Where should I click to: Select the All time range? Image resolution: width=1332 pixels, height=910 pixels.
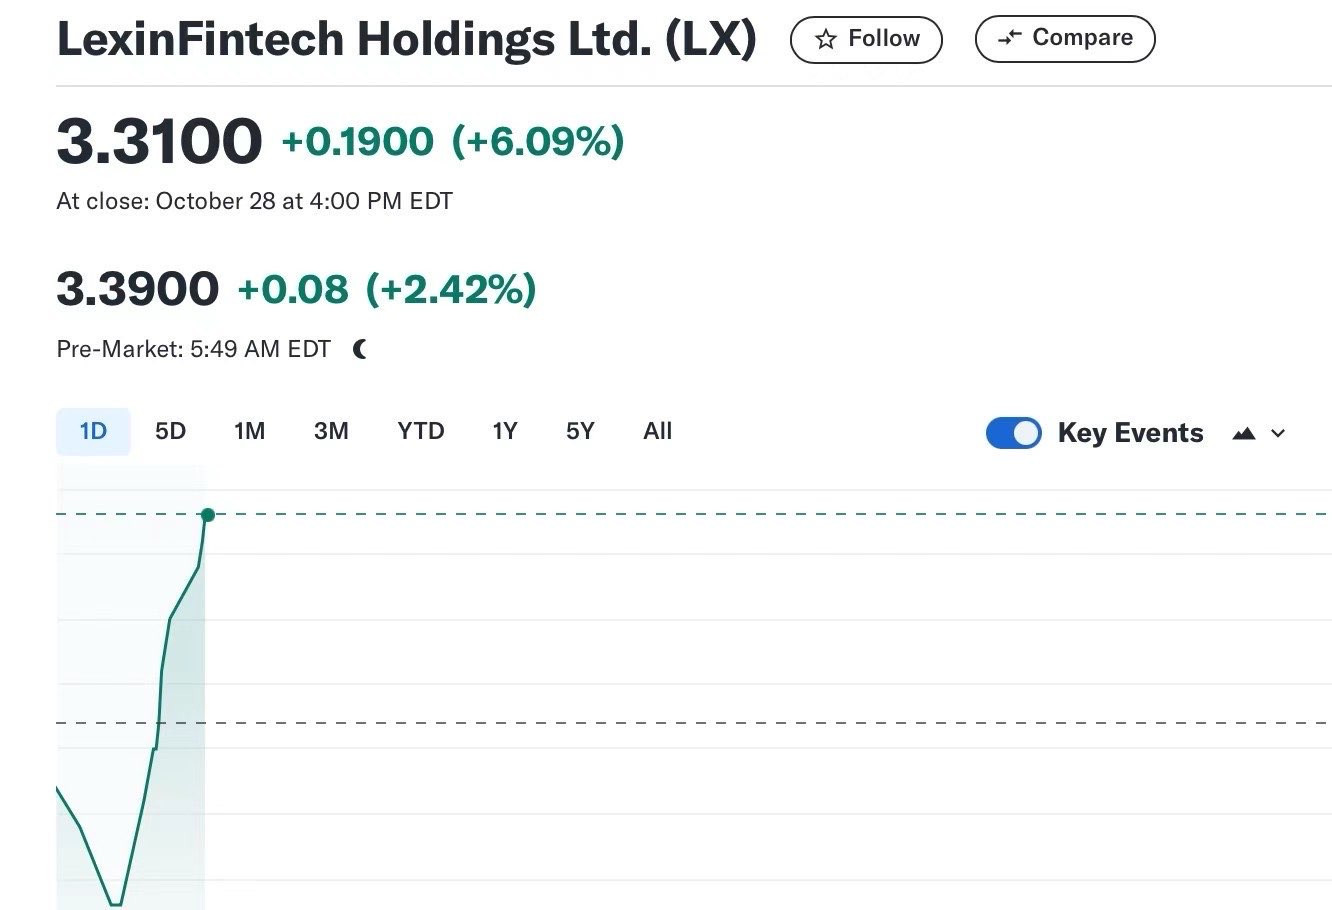tap(657, 431)
